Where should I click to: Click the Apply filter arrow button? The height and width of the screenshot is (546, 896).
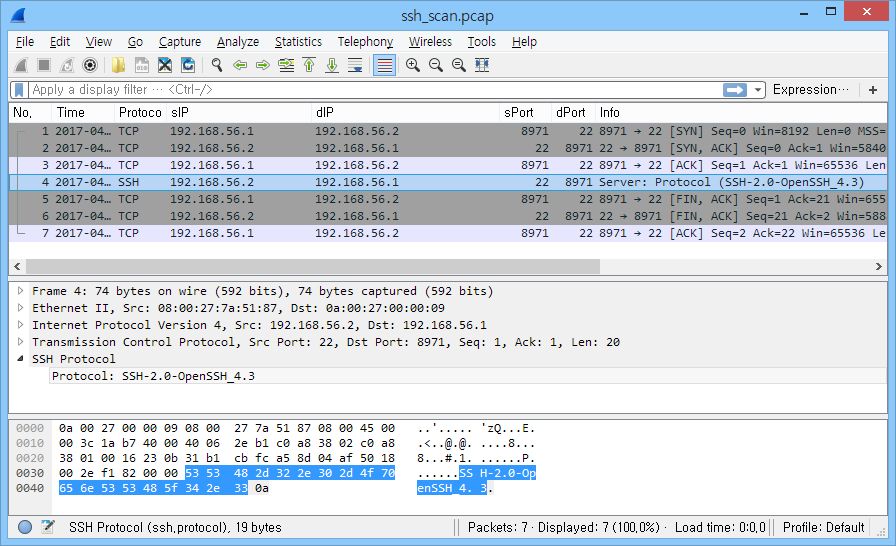(735, 90)
